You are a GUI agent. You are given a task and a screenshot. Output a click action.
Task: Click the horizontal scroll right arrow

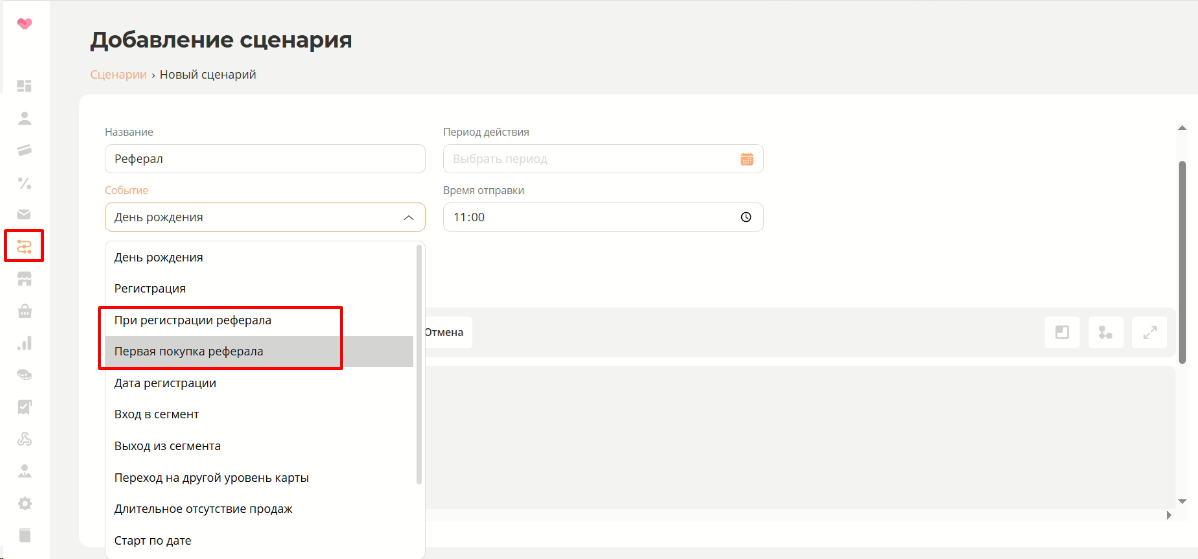click(1170, 515)
